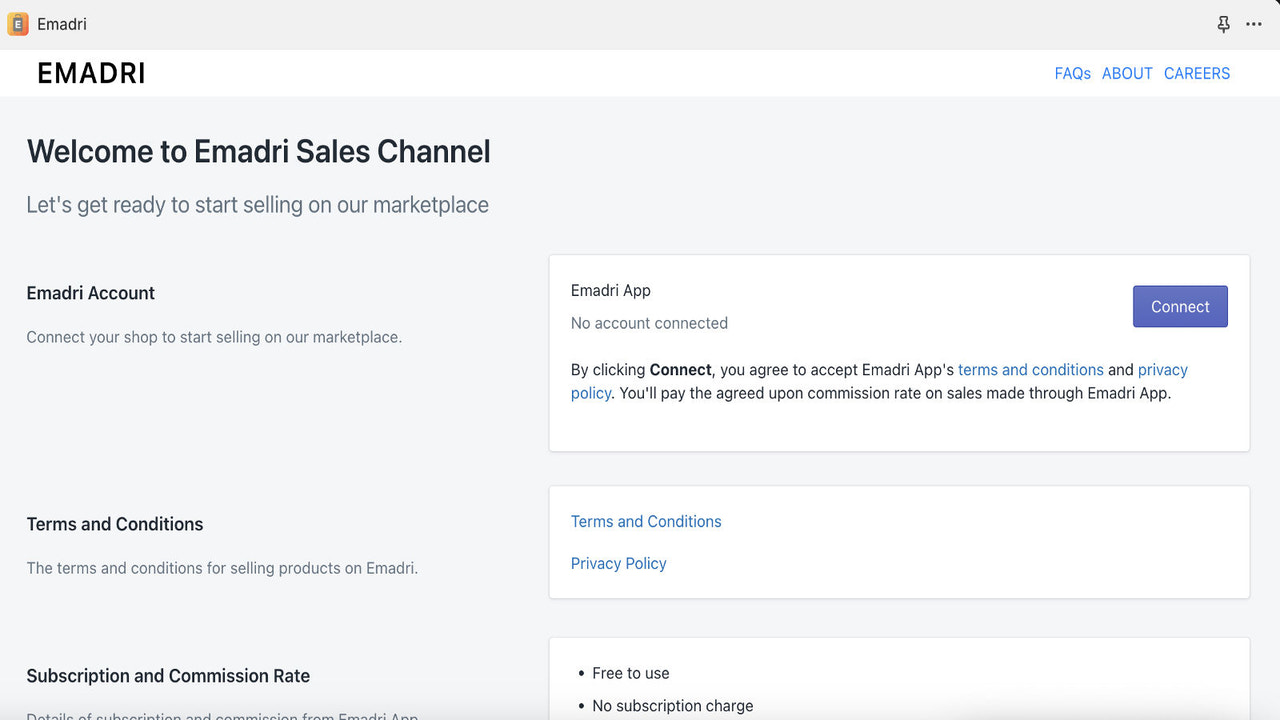Click the Emadri label beside the app icon

[62, 23]
